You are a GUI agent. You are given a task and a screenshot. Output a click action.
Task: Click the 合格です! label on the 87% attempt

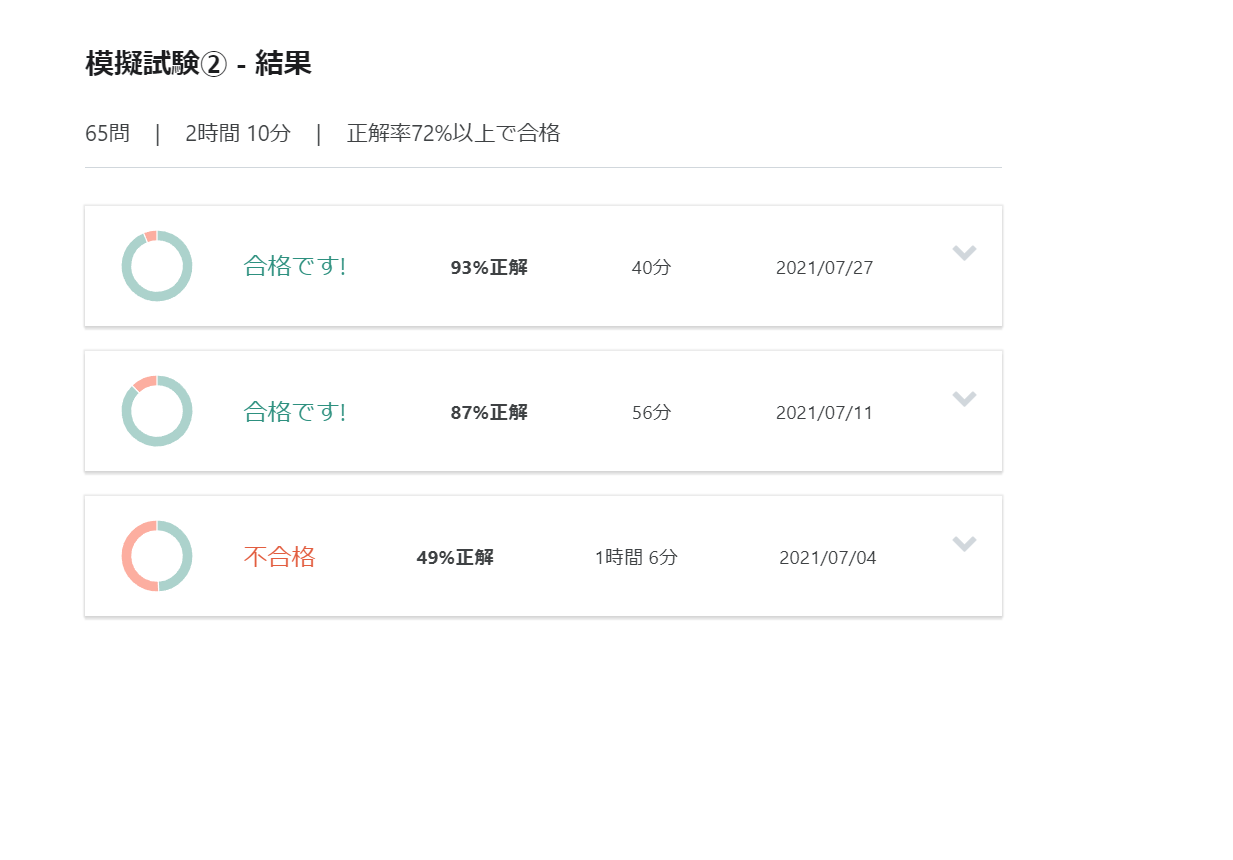(x=295, y=412)
